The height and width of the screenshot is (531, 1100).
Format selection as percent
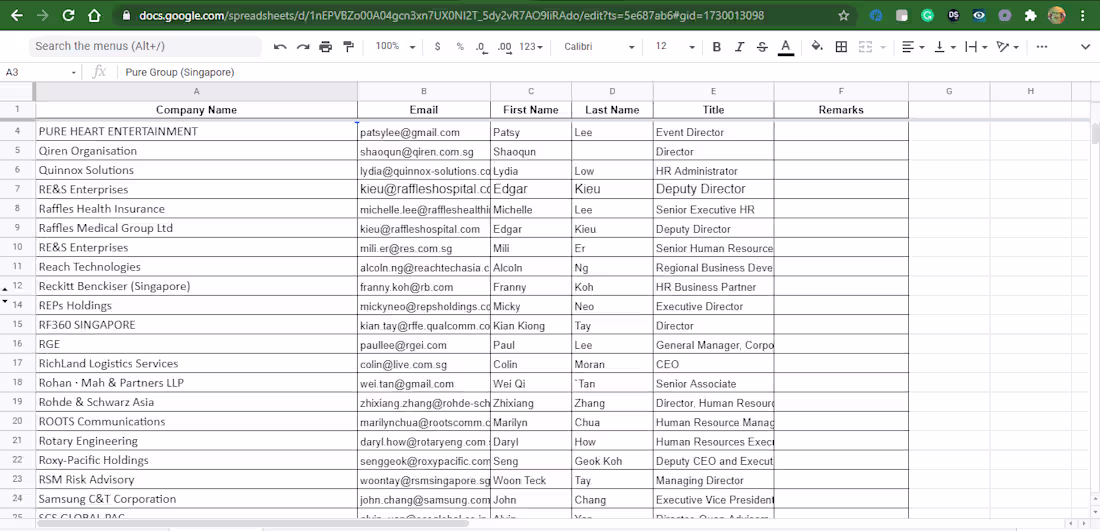[460, 46]
